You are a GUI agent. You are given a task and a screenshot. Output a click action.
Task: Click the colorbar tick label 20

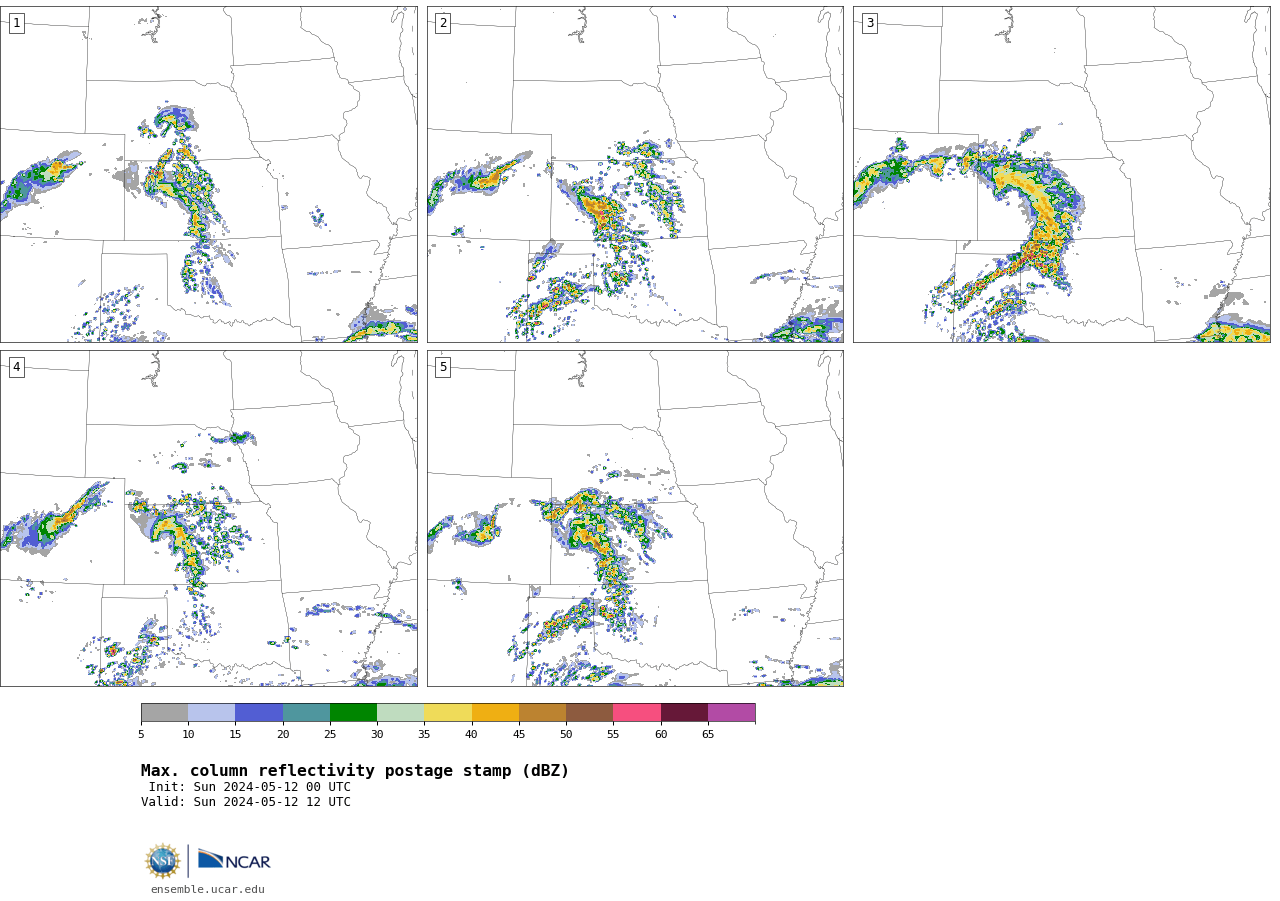(283, 734)
